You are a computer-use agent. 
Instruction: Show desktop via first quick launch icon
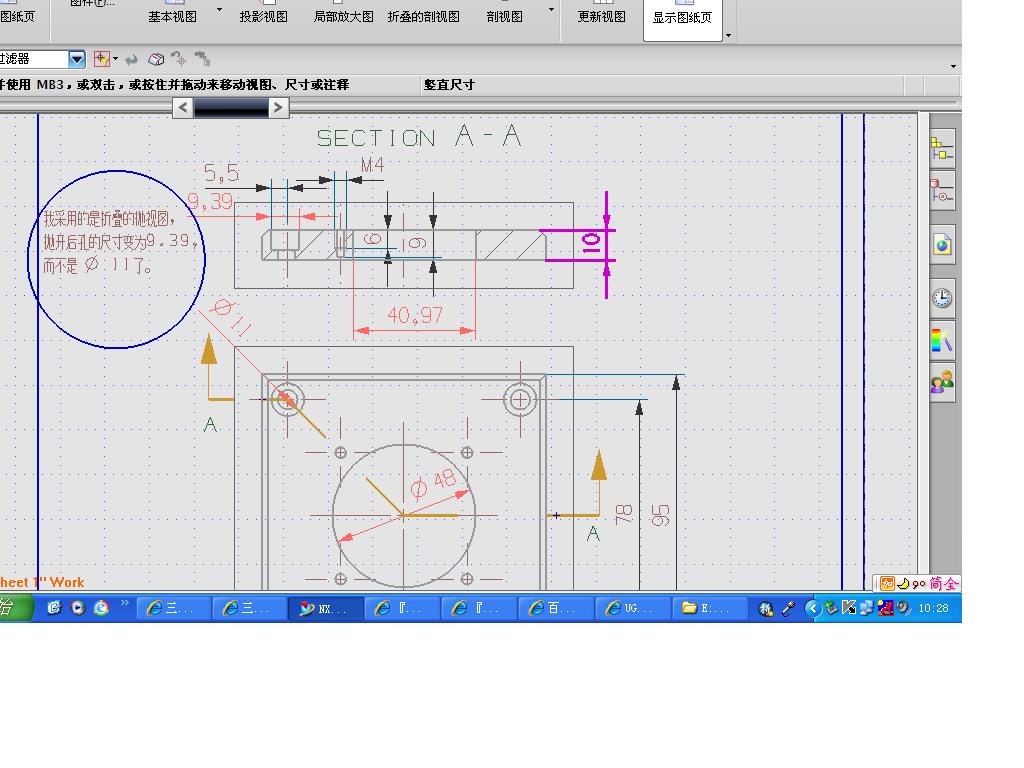click(x=54, y=608)
